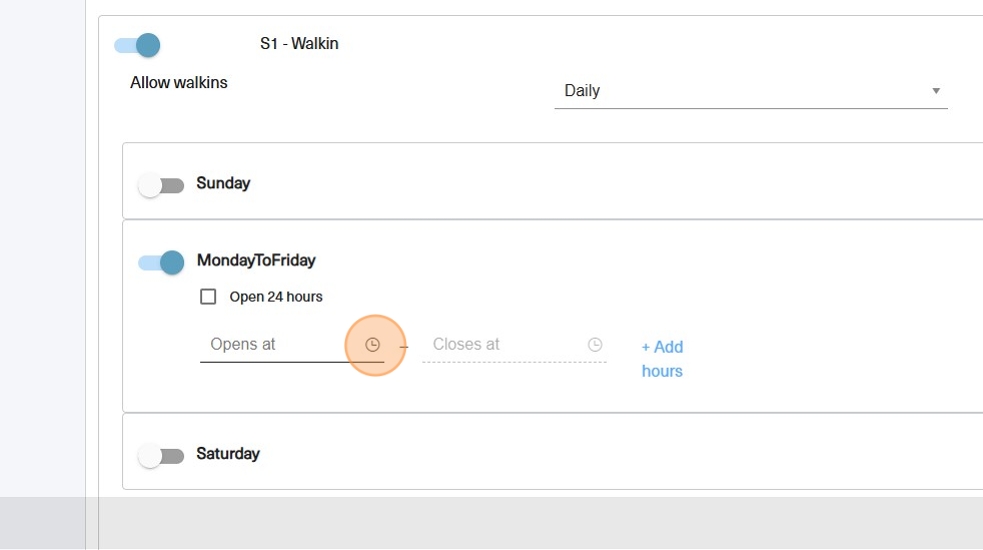This screenshot has height=550, width=983.
Task: Click the MondayToFriday day label
Action: 256,261
